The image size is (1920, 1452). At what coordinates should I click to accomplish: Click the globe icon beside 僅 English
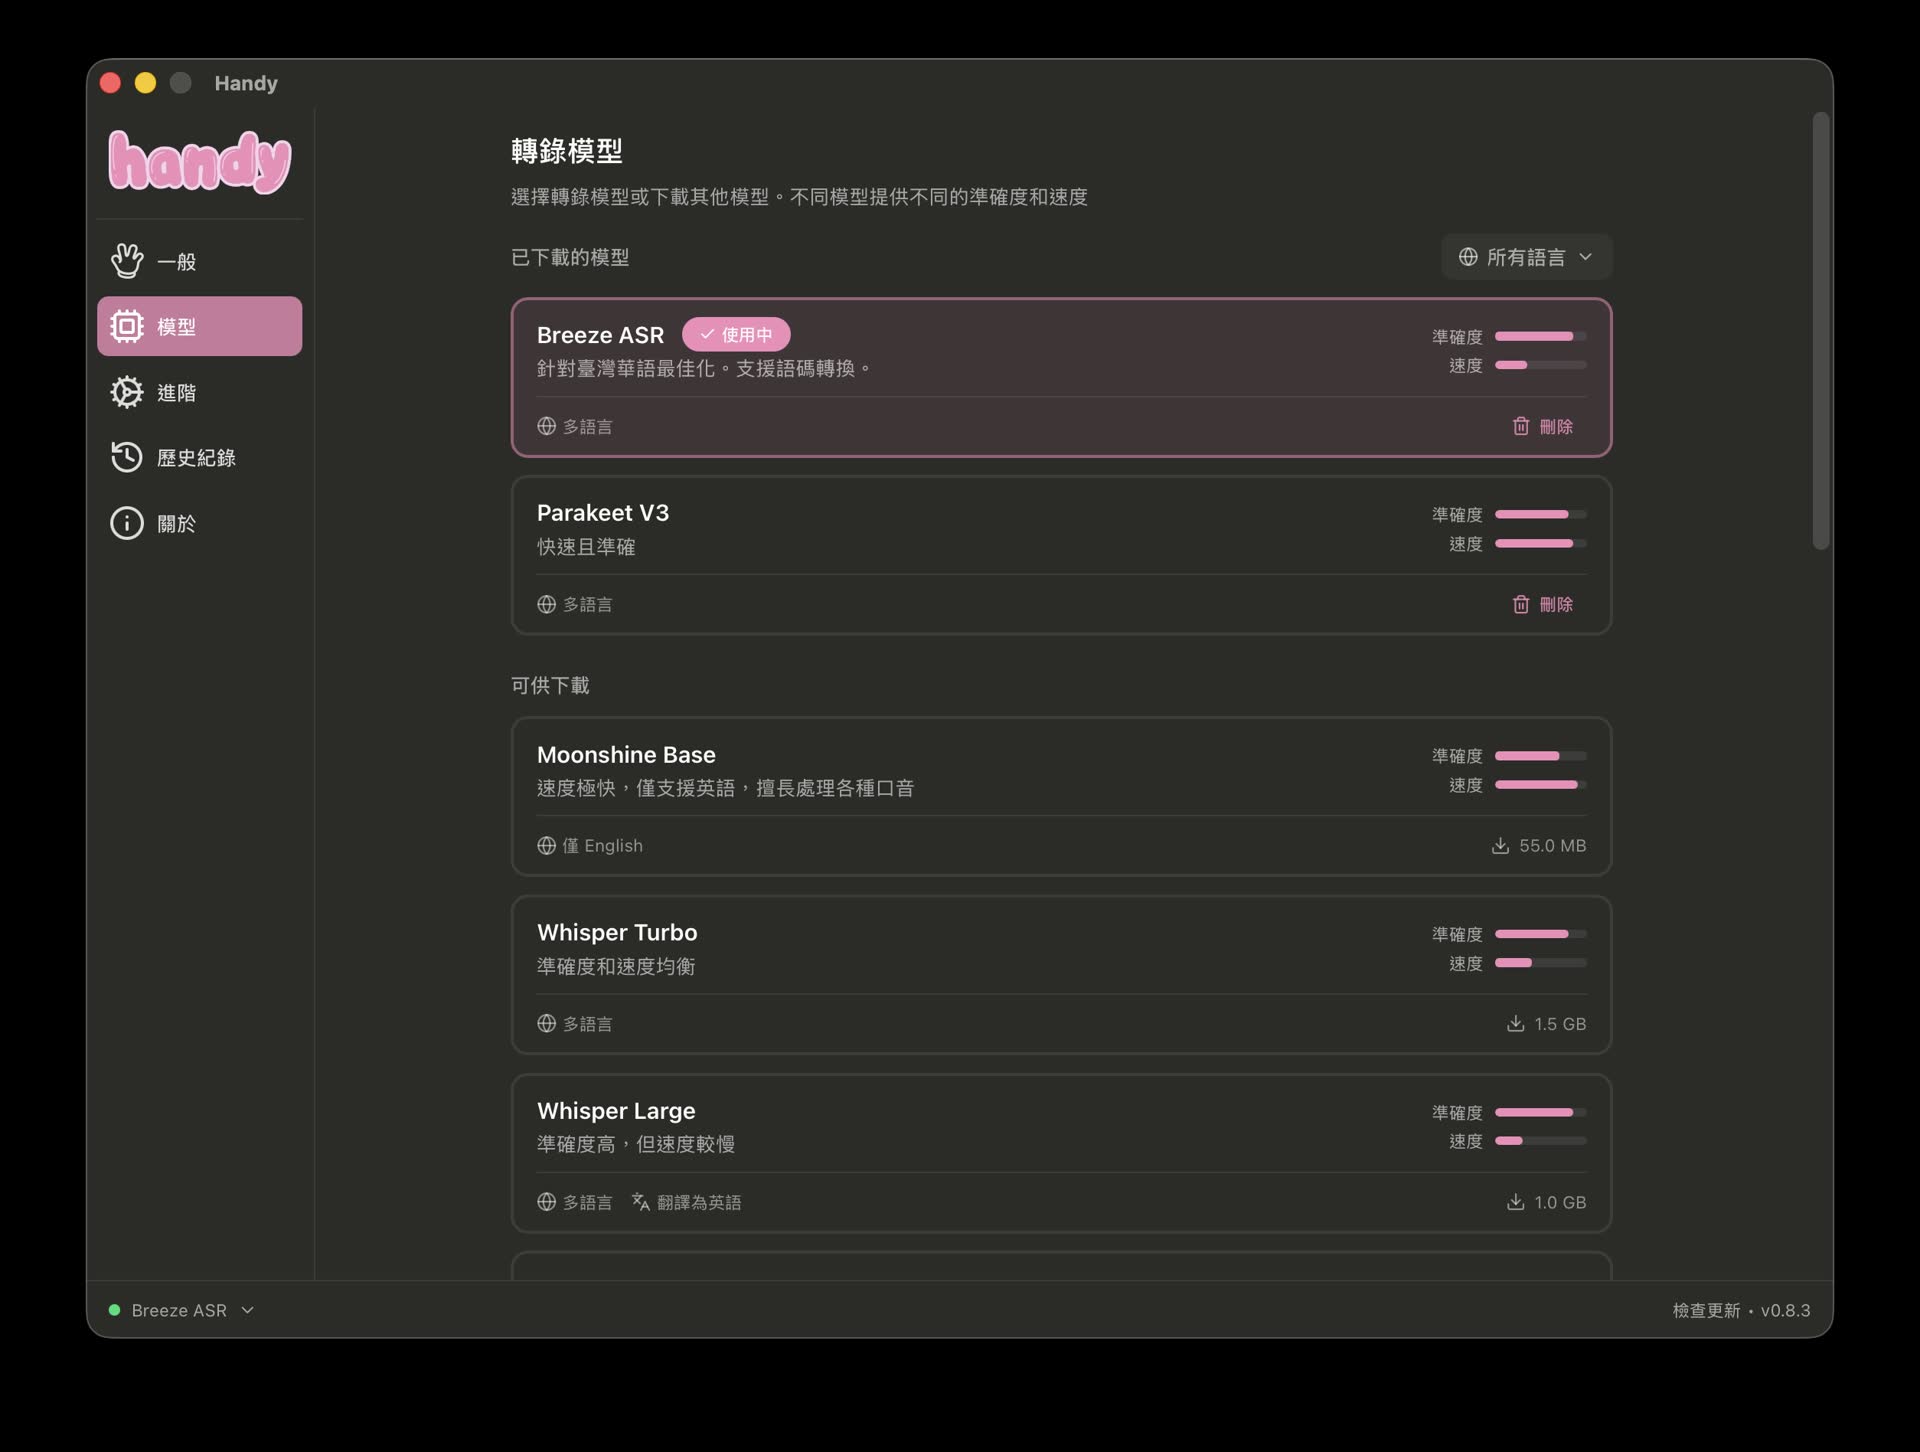tap(546, 846)
